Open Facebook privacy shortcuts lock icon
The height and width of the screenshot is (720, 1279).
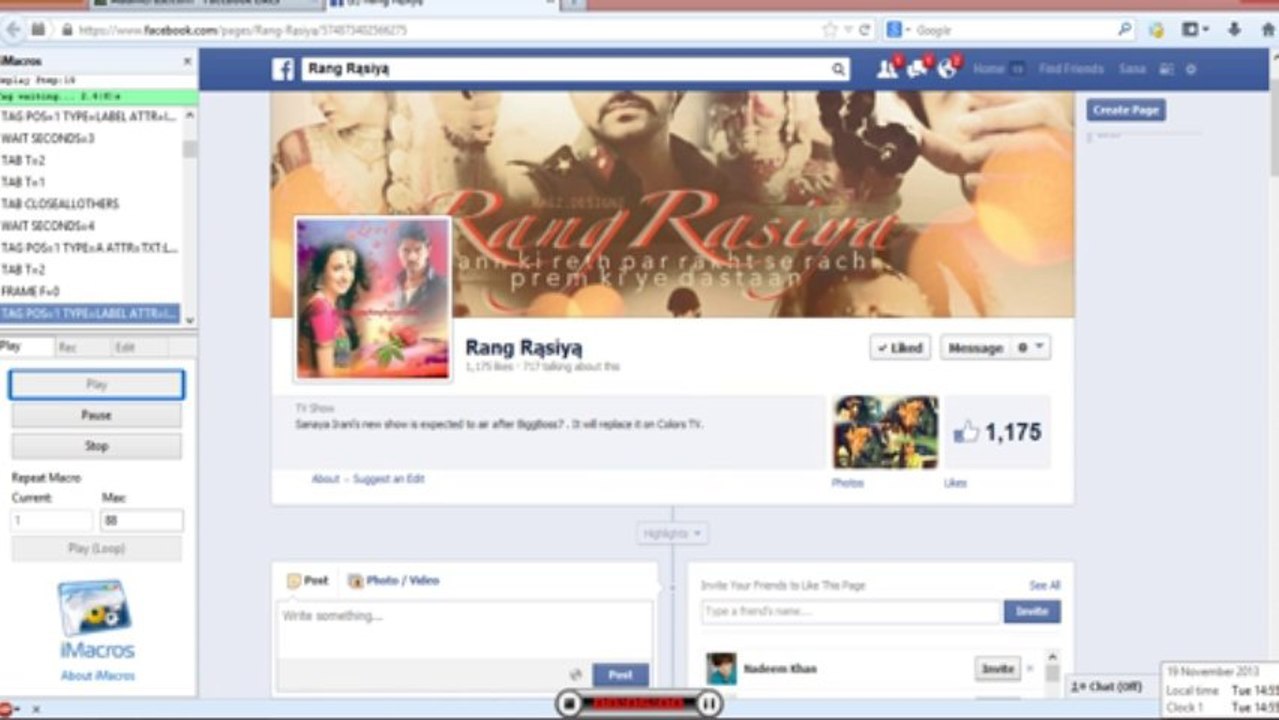1165,69
